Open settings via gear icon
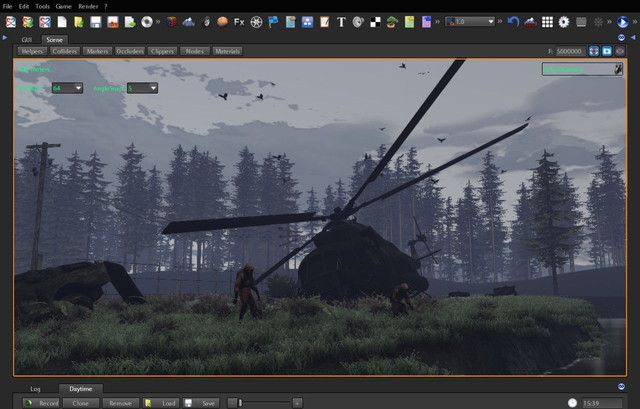This screenshot has height=409, width=640. [563, 21]
